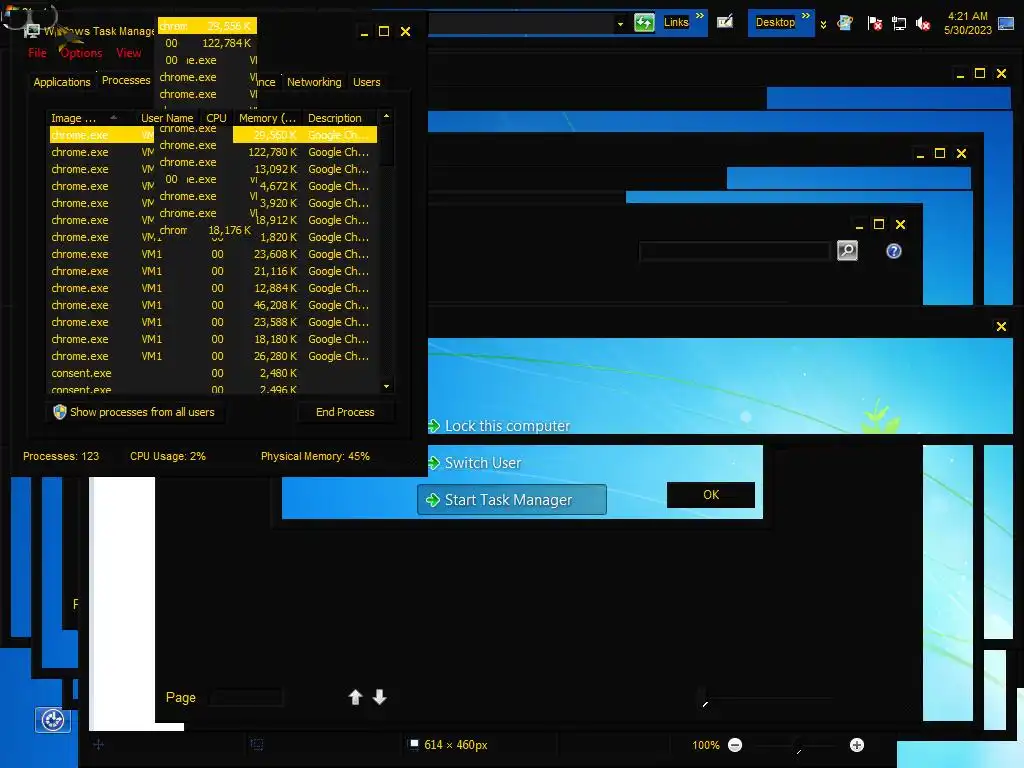This screenshot has height=768, width=1024.
Task: Click the process list scroll down arrow
Action: click(x=387, y=387)
